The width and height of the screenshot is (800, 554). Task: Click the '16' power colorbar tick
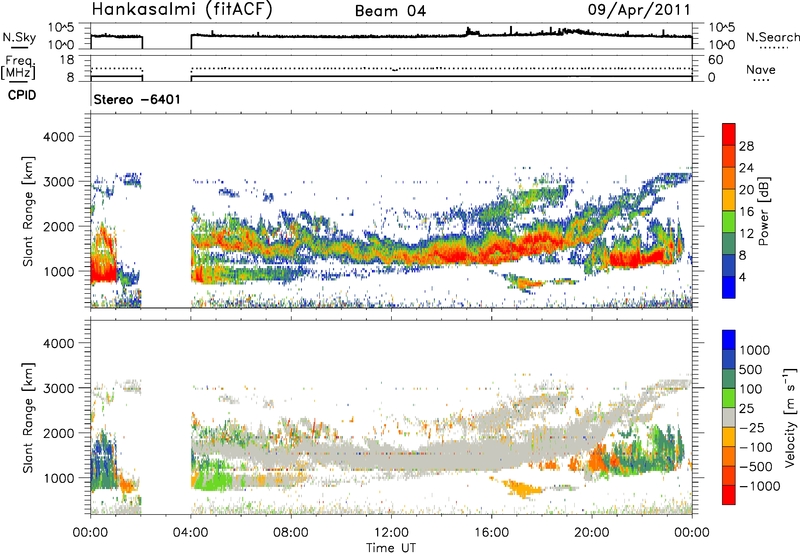click(x=746, y=212)
